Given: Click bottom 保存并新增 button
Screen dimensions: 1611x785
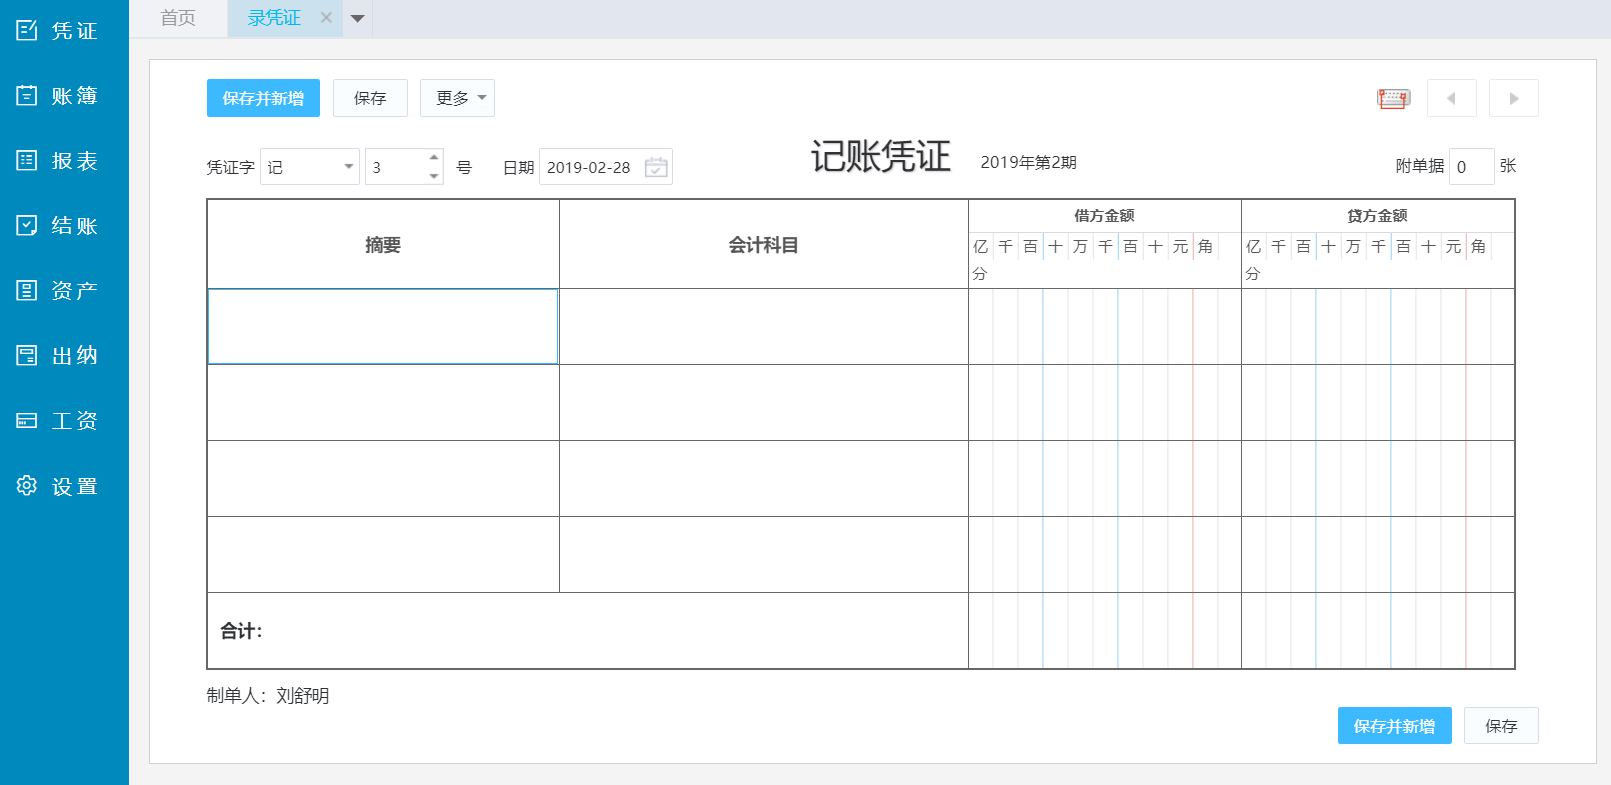Looking at the screenshot, I should click(1394, 726).
